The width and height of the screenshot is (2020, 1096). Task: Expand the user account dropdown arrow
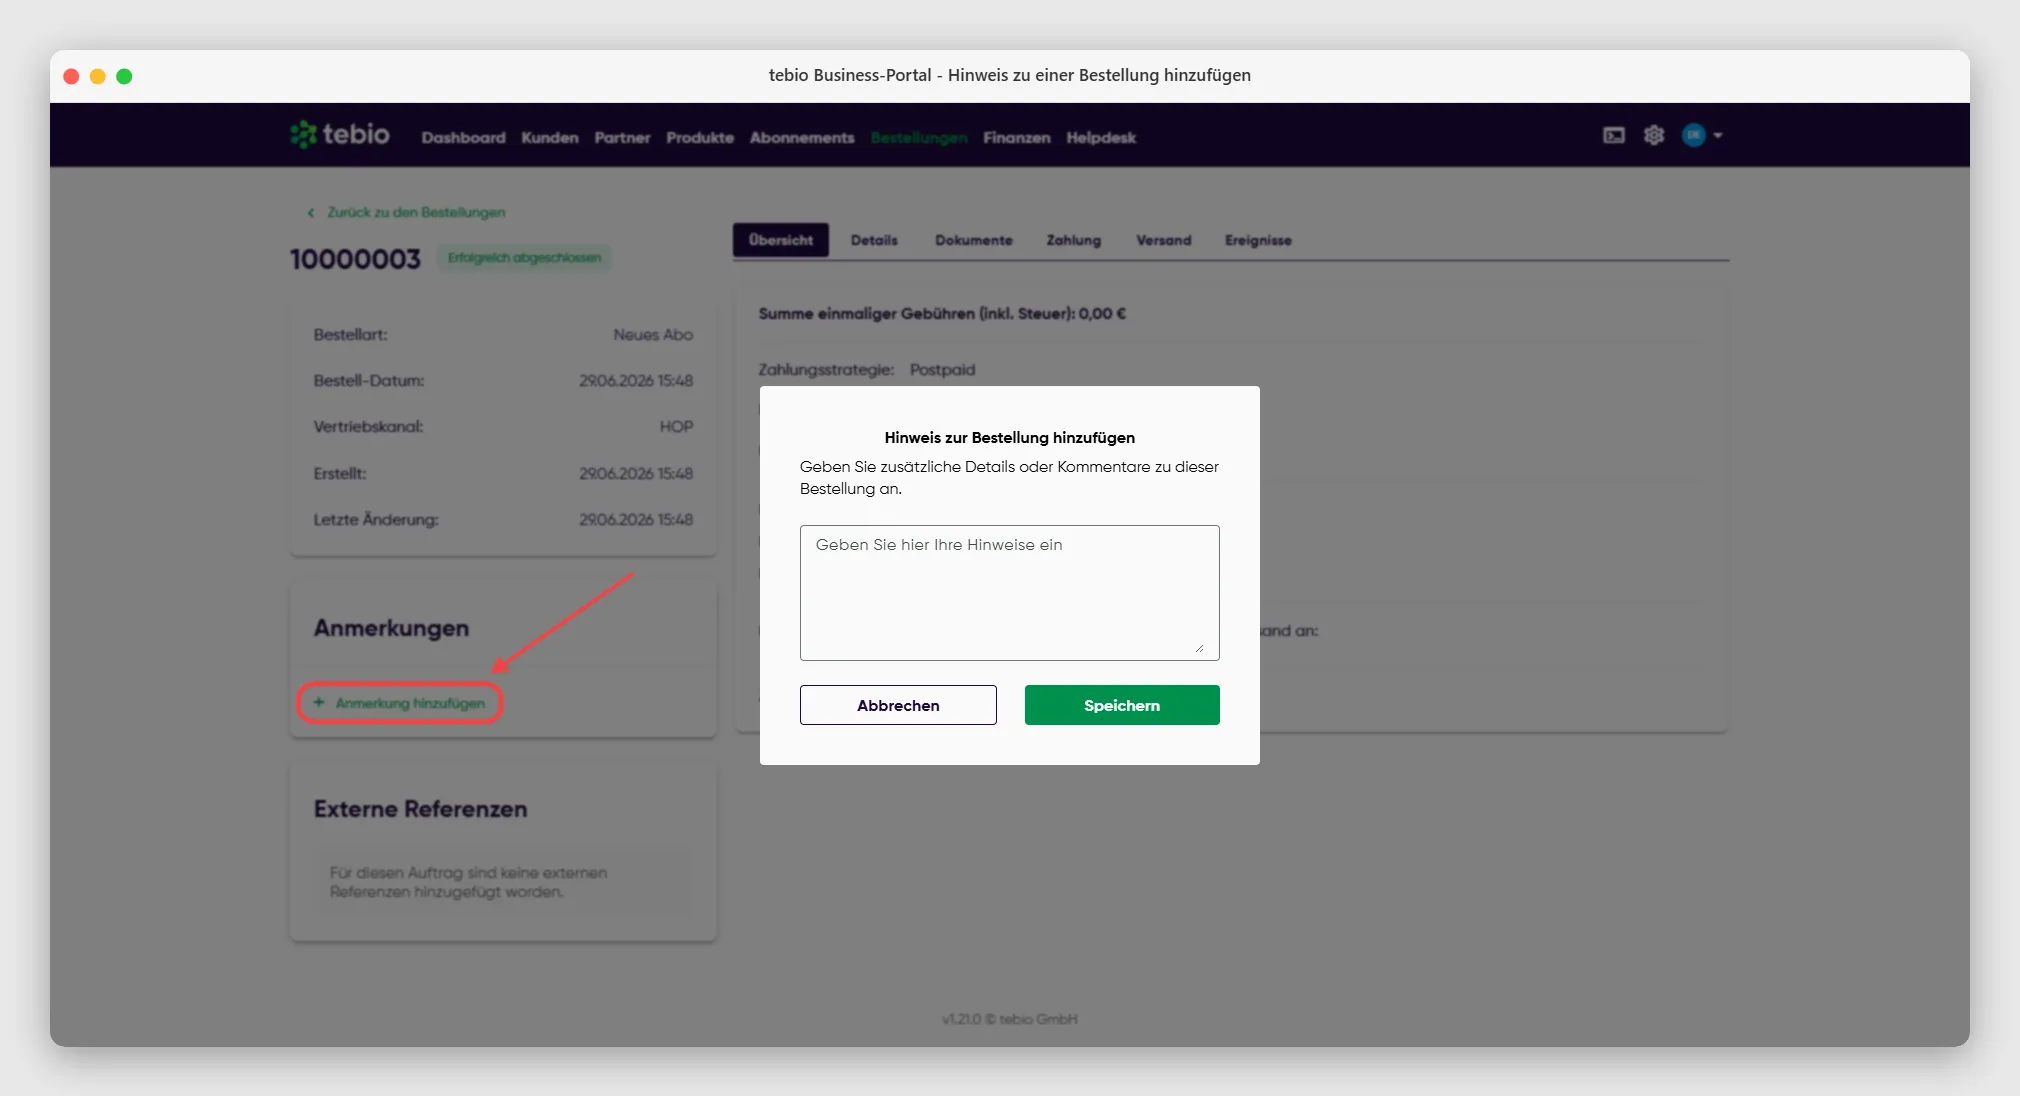[x=1718, y=135]
